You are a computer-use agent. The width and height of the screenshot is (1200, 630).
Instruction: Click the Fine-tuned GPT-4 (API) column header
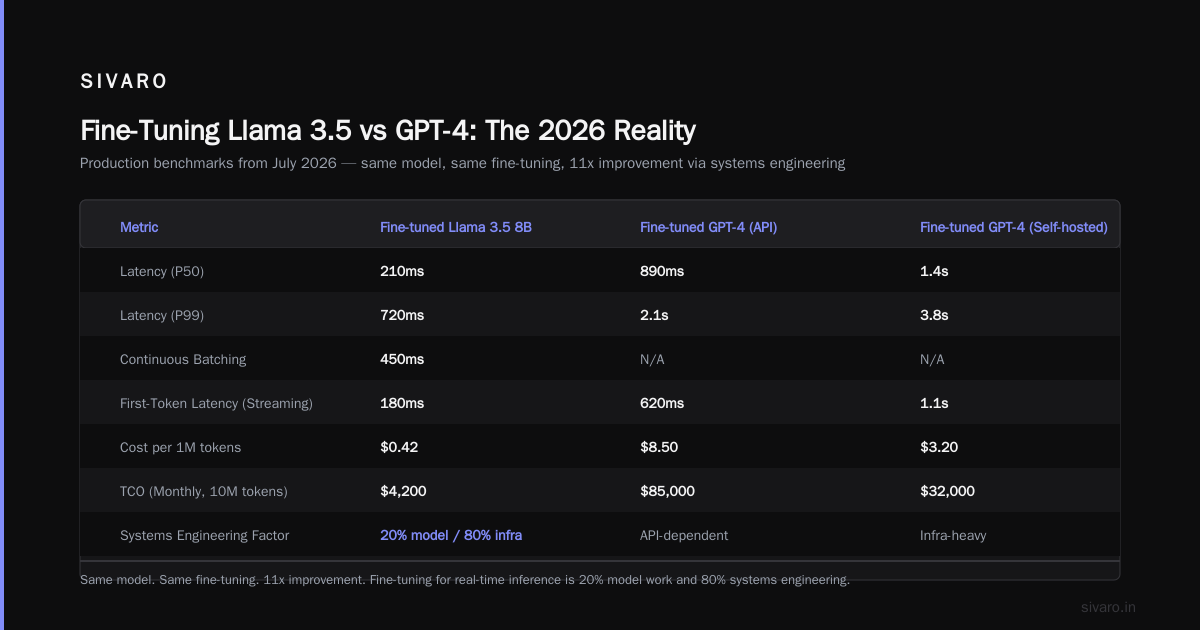pos(708,227)
